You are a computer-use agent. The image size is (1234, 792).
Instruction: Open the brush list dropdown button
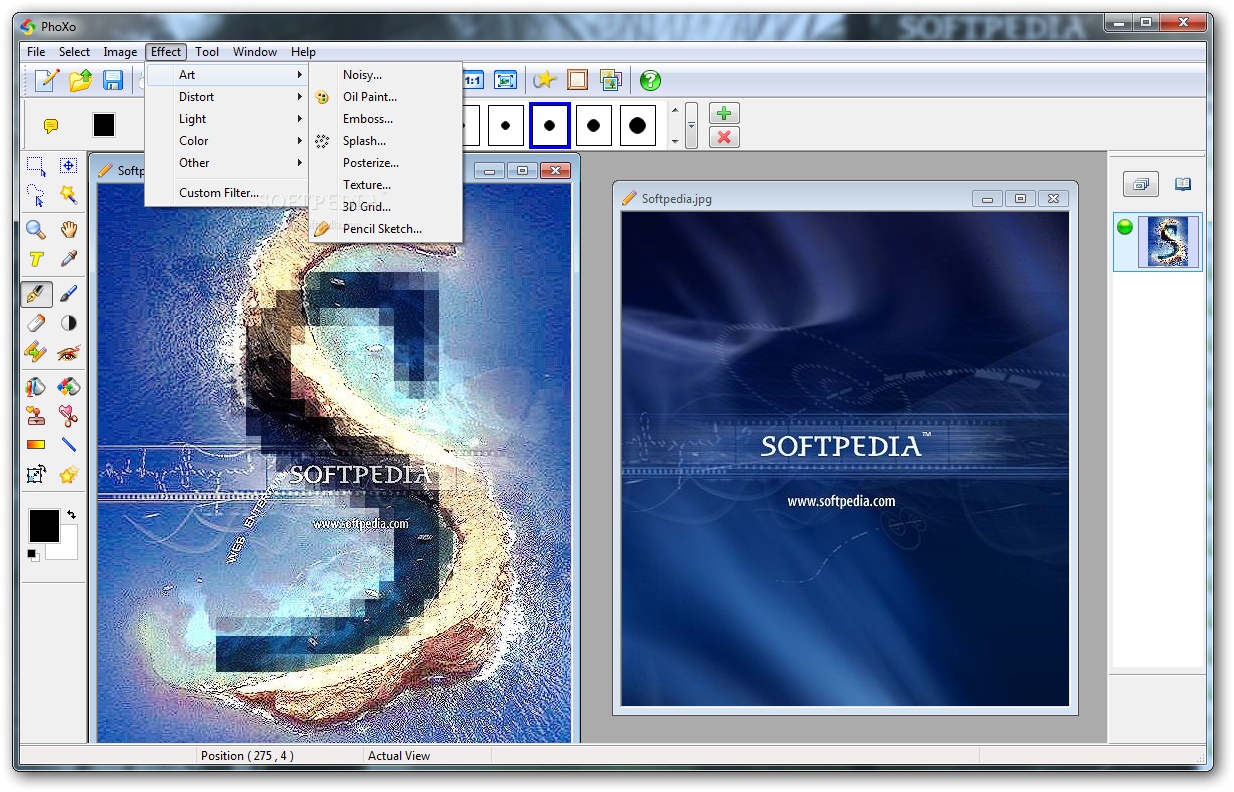691,125
